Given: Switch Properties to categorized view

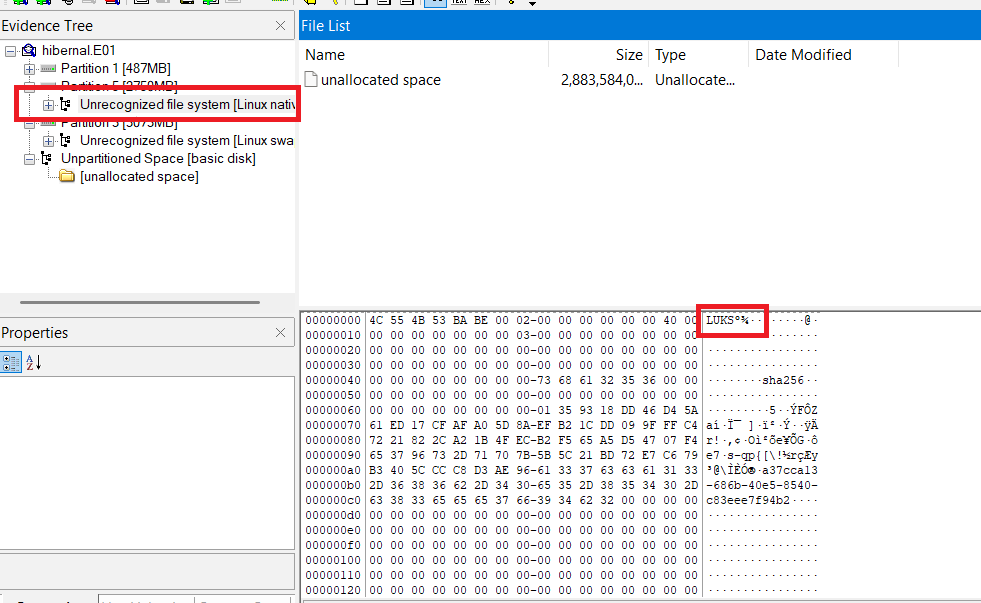Looking at the screenshot, I should click(11, 362).
